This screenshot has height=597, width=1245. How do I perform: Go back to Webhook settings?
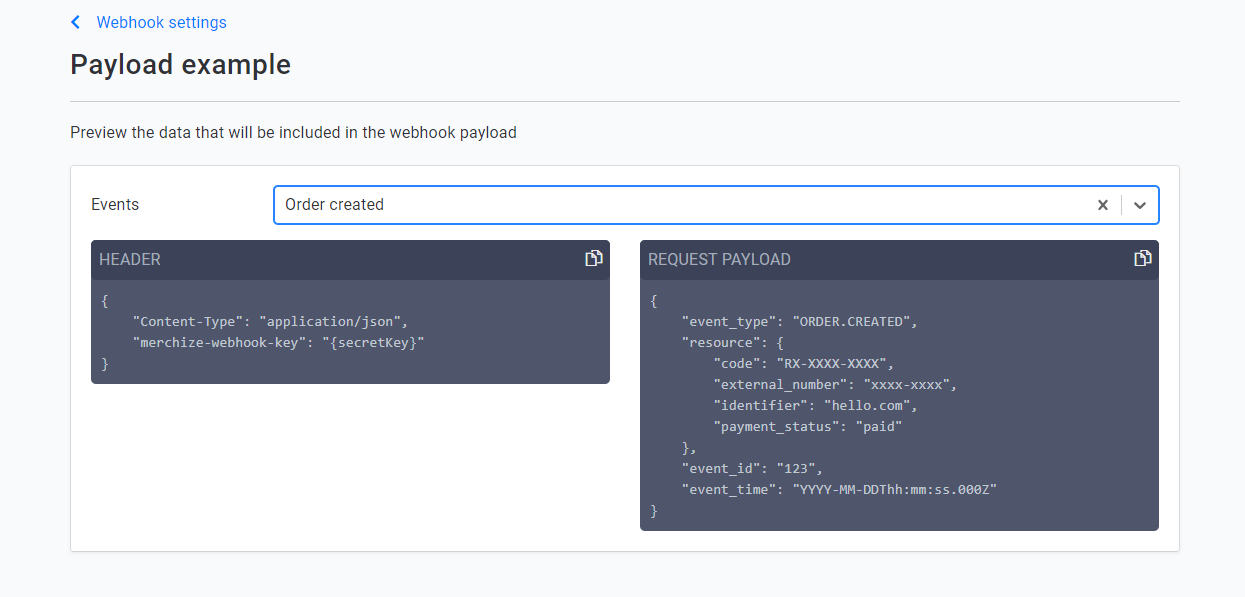click(161, 22)
